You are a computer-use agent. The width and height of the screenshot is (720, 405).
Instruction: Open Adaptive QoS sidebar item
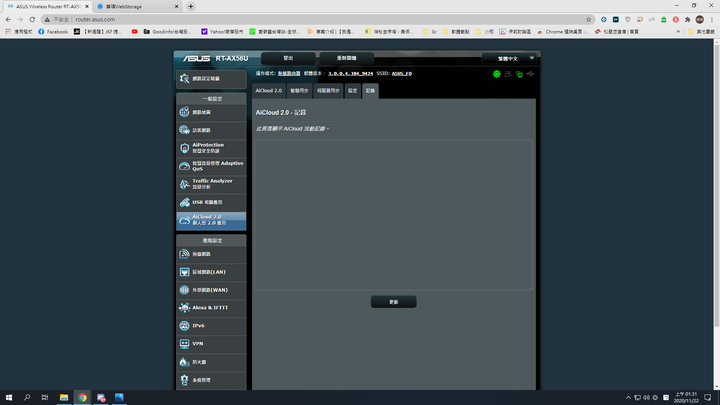coord(211,166)
